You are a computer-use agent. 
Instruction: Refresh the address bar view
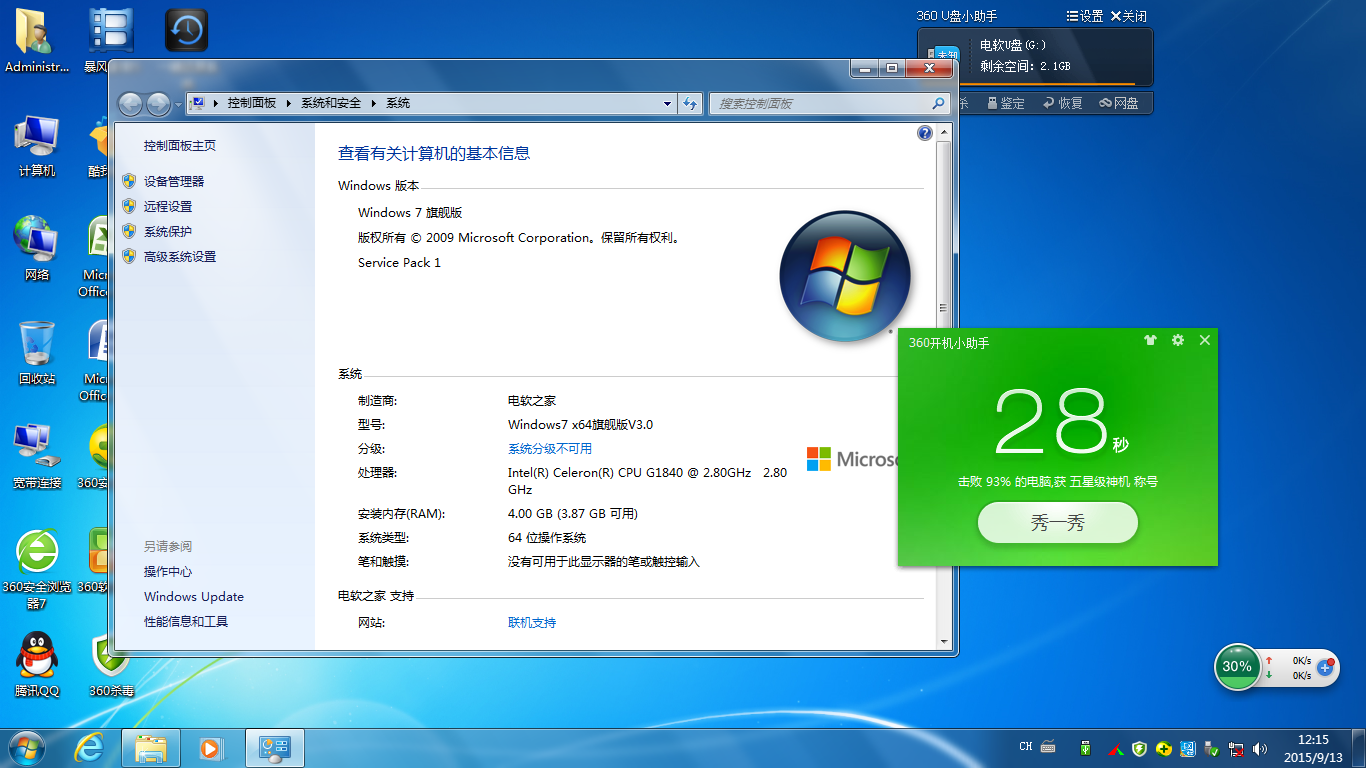pos(690,103)
